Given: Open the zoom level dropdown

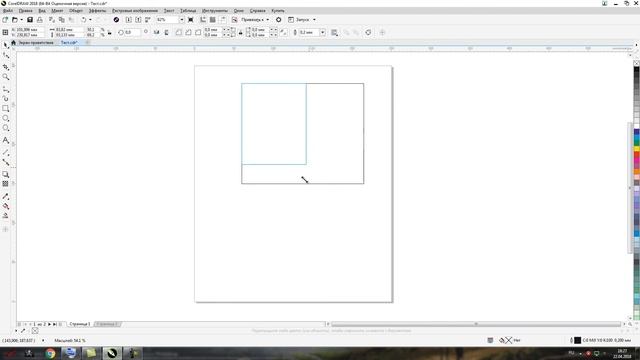Looking at the screenshot, I should coord(182,20).
